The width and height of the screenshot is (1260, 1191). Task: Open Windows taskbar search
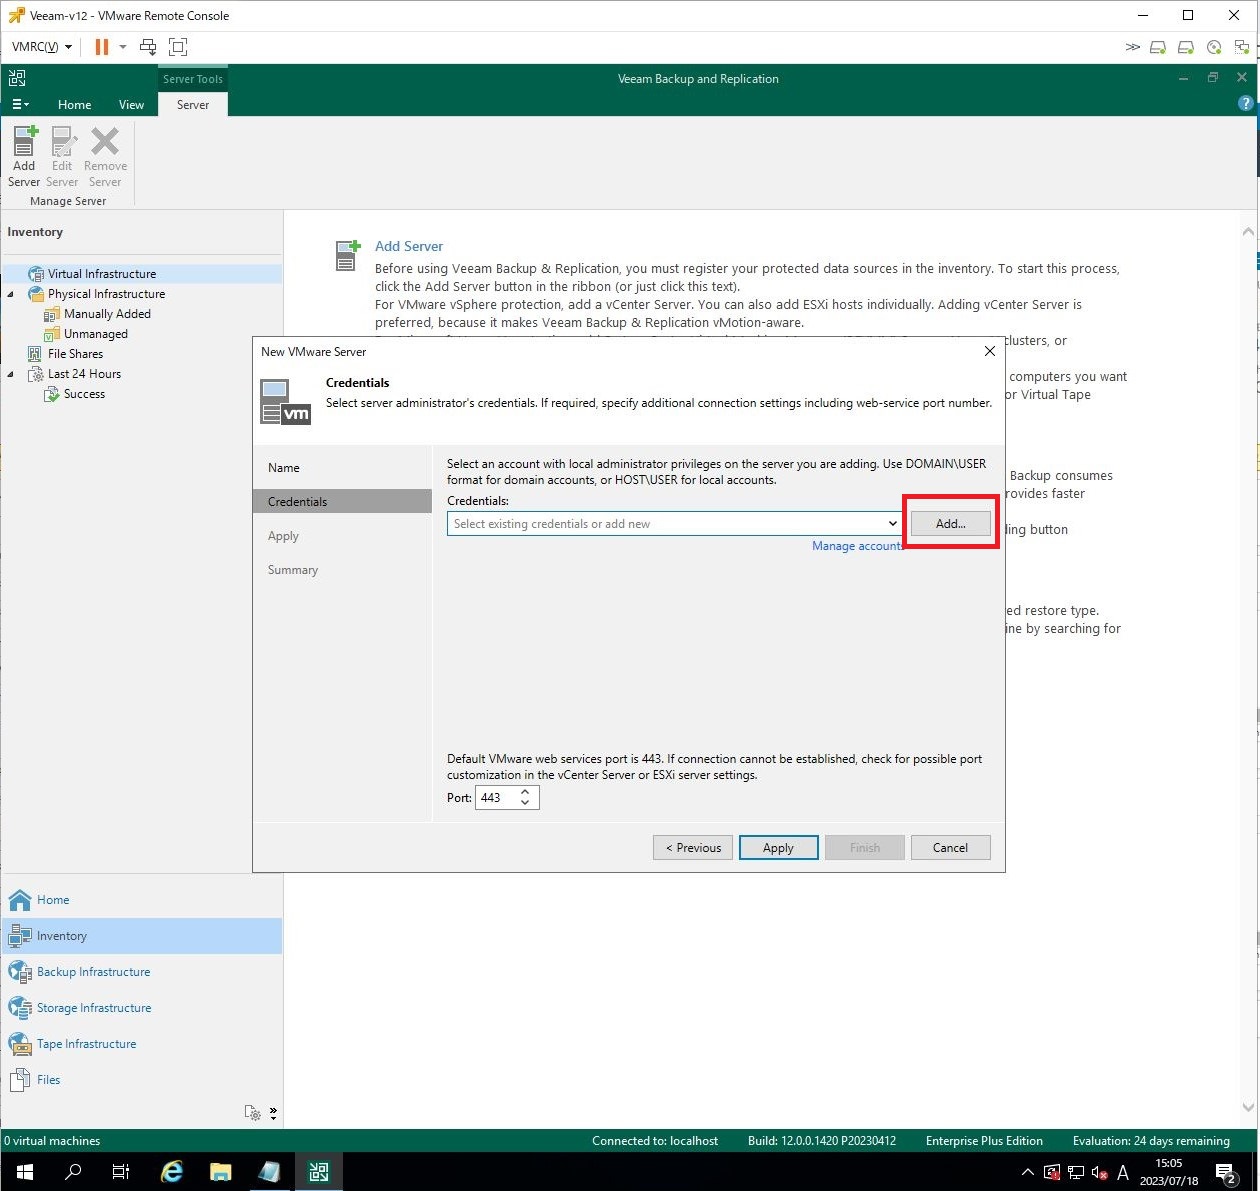(x=72, y=1172)
